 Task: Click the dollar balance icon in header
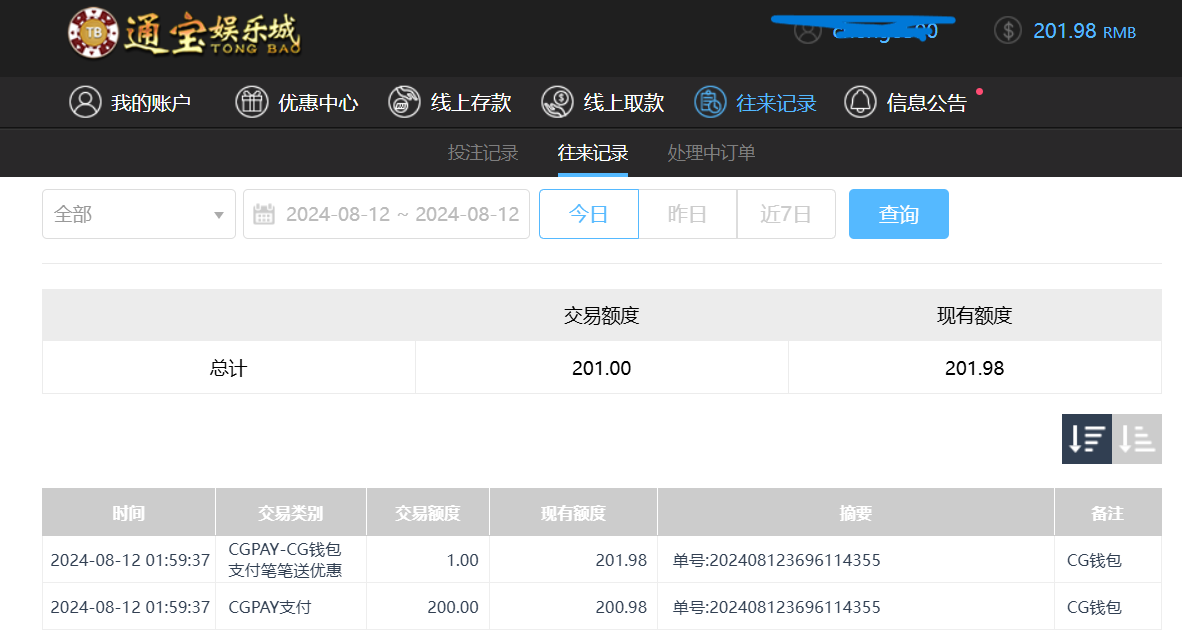pos(1008,30)
